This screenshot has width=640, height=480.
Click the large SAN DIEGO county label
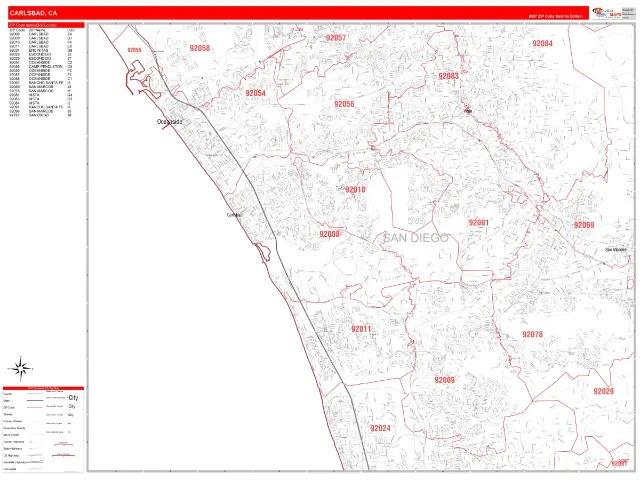coord(416,238)
